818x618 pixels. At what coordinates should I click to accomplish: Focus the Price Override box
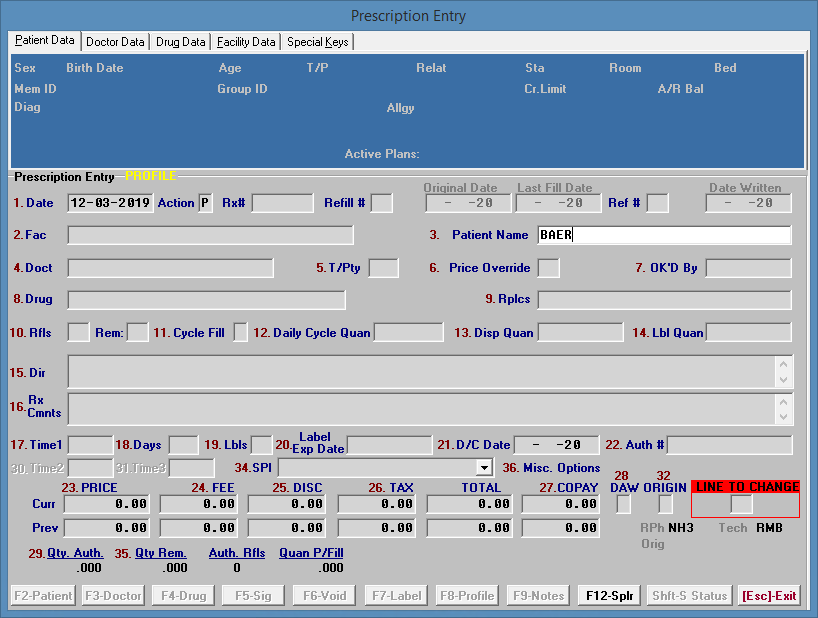point(548,268)
